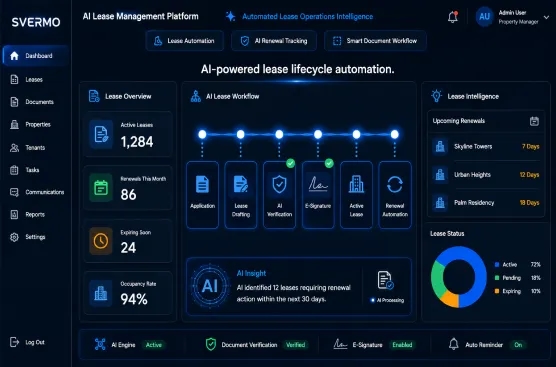This screenshot has height=367, width=556.
Task: Click the Lease Intelligence lightbulb icon
Action: [437, 96]
